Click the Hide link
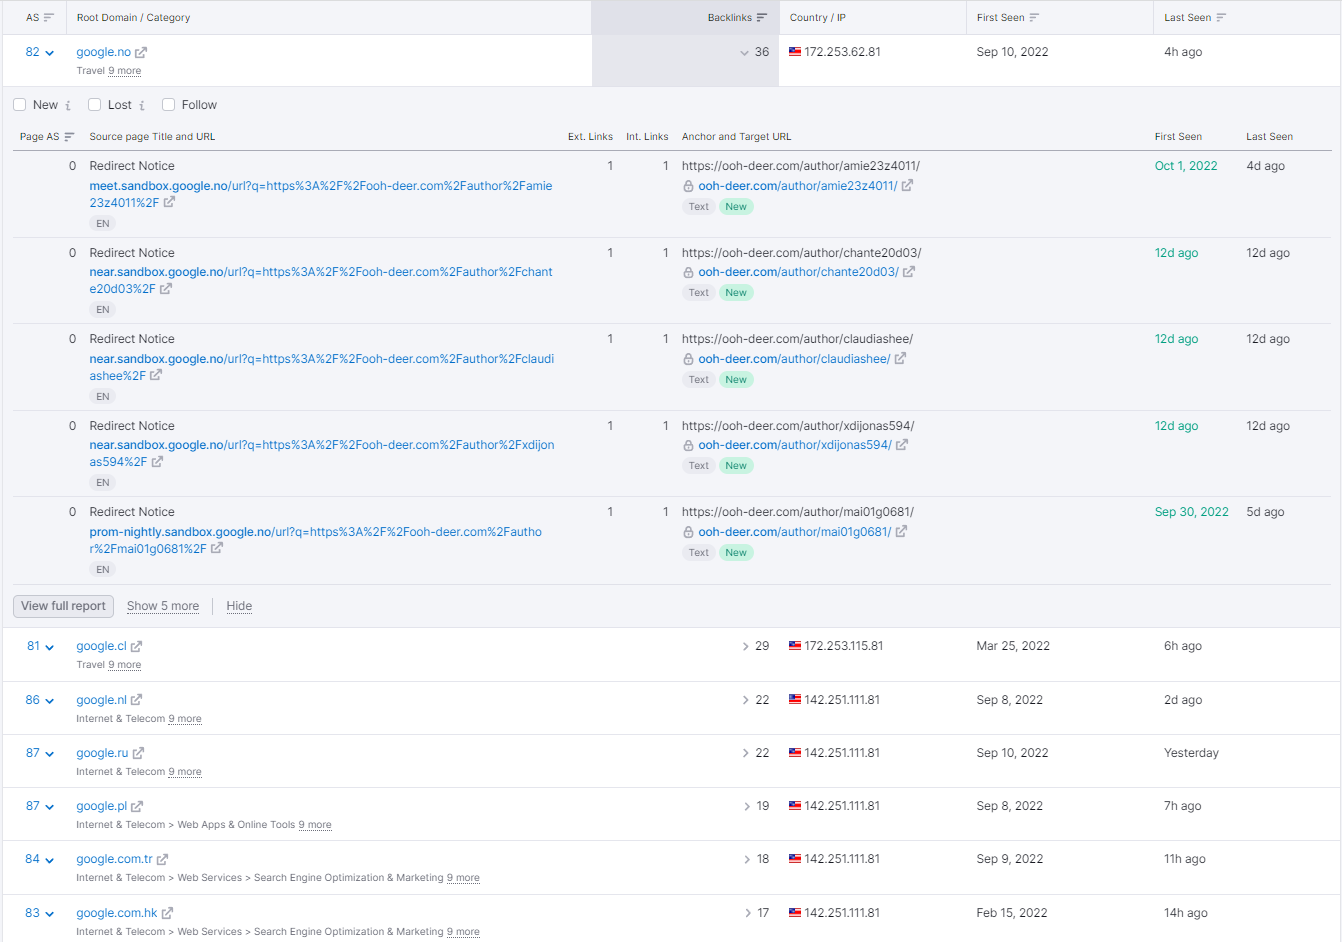This screenshot has width=1342, height=942. click(239, 606)
